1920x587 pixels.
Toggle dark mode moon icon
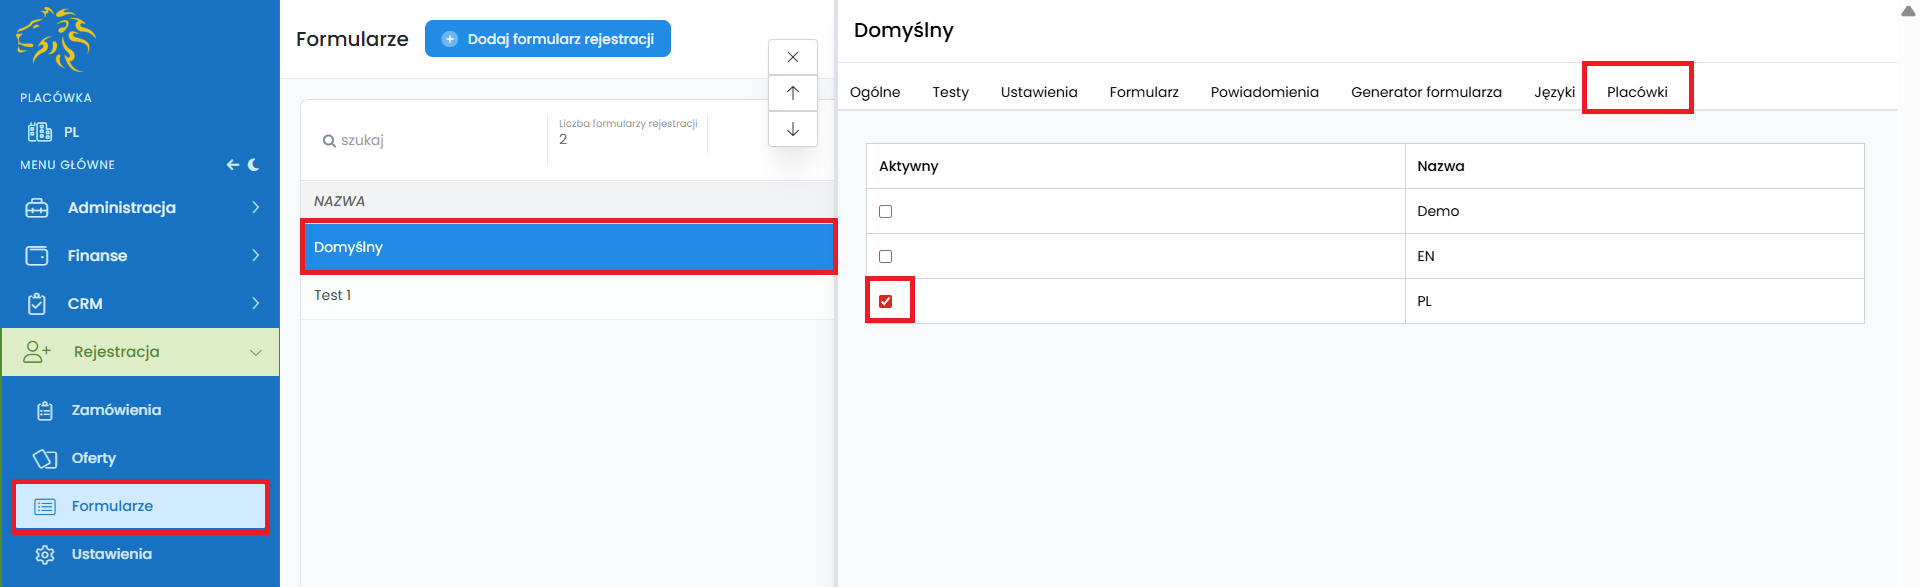(x=254, y=165)
